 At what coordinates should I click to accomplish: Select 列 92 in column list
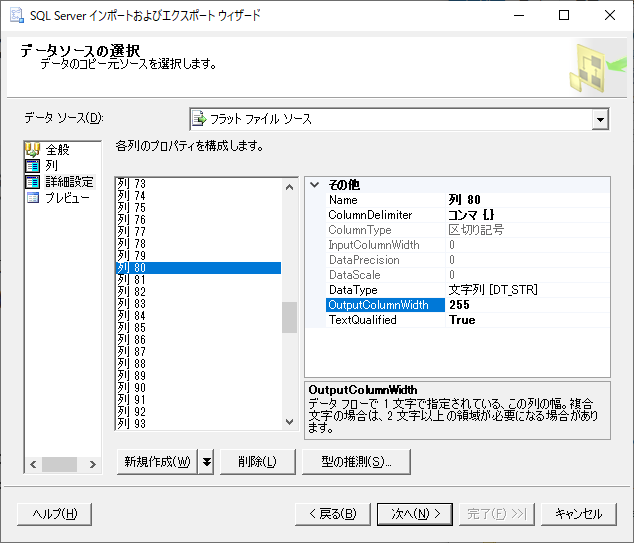[x=199, y=412]
